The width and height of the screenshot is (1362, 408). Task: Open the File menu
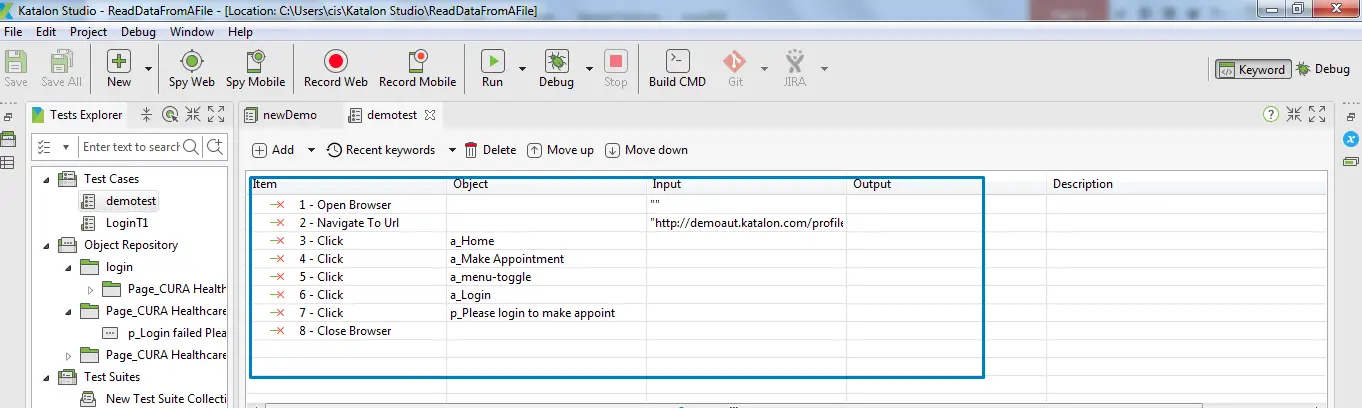click(x=13, y=32)
